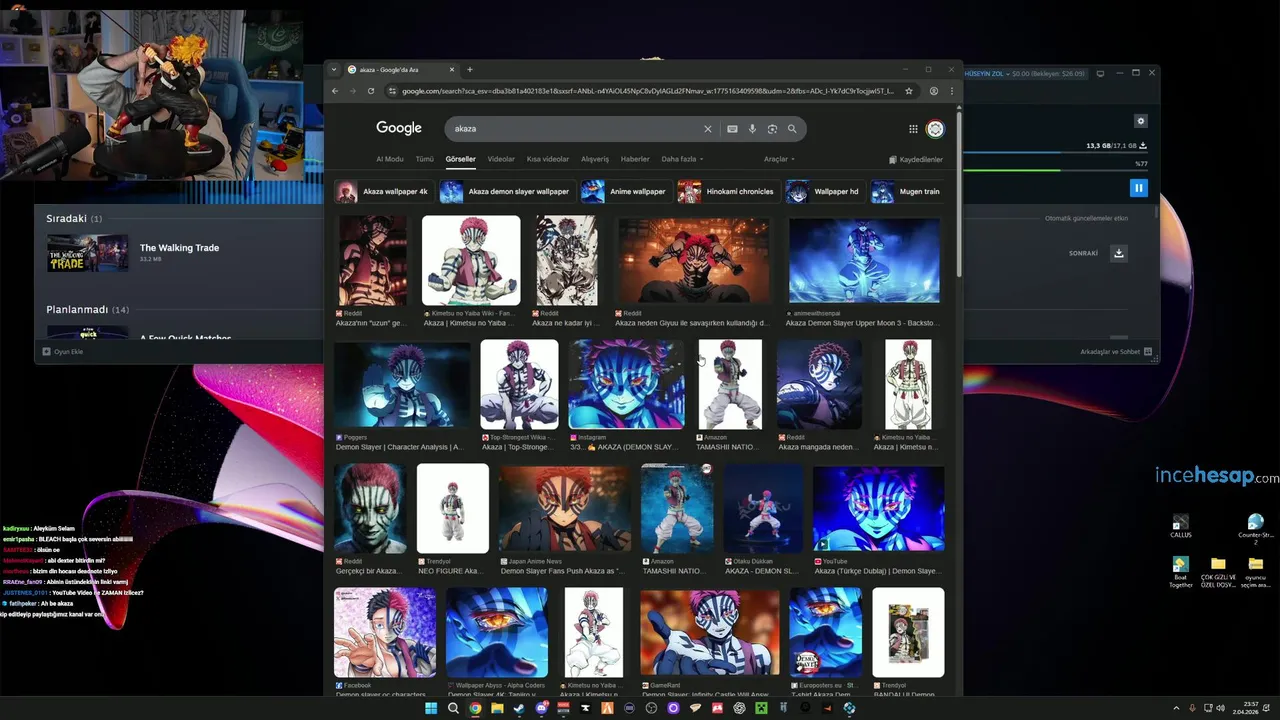Clear the Google search box text

[x=708, y=129]
